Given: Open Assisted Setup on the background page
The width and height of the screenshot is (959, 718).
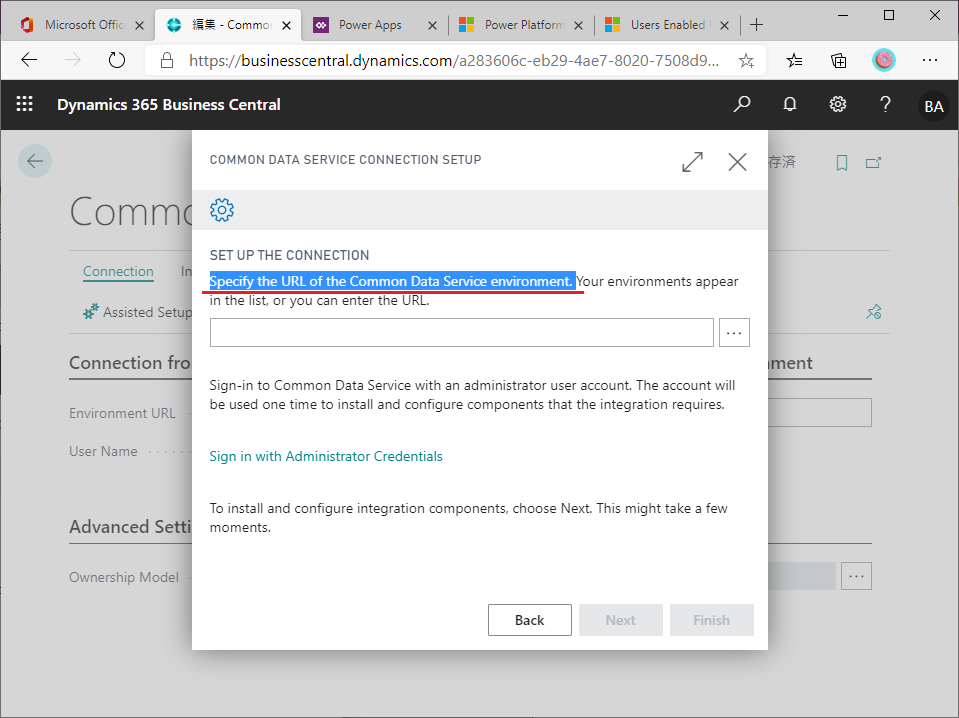Looking at the screenshot, I should pos(138,312).
